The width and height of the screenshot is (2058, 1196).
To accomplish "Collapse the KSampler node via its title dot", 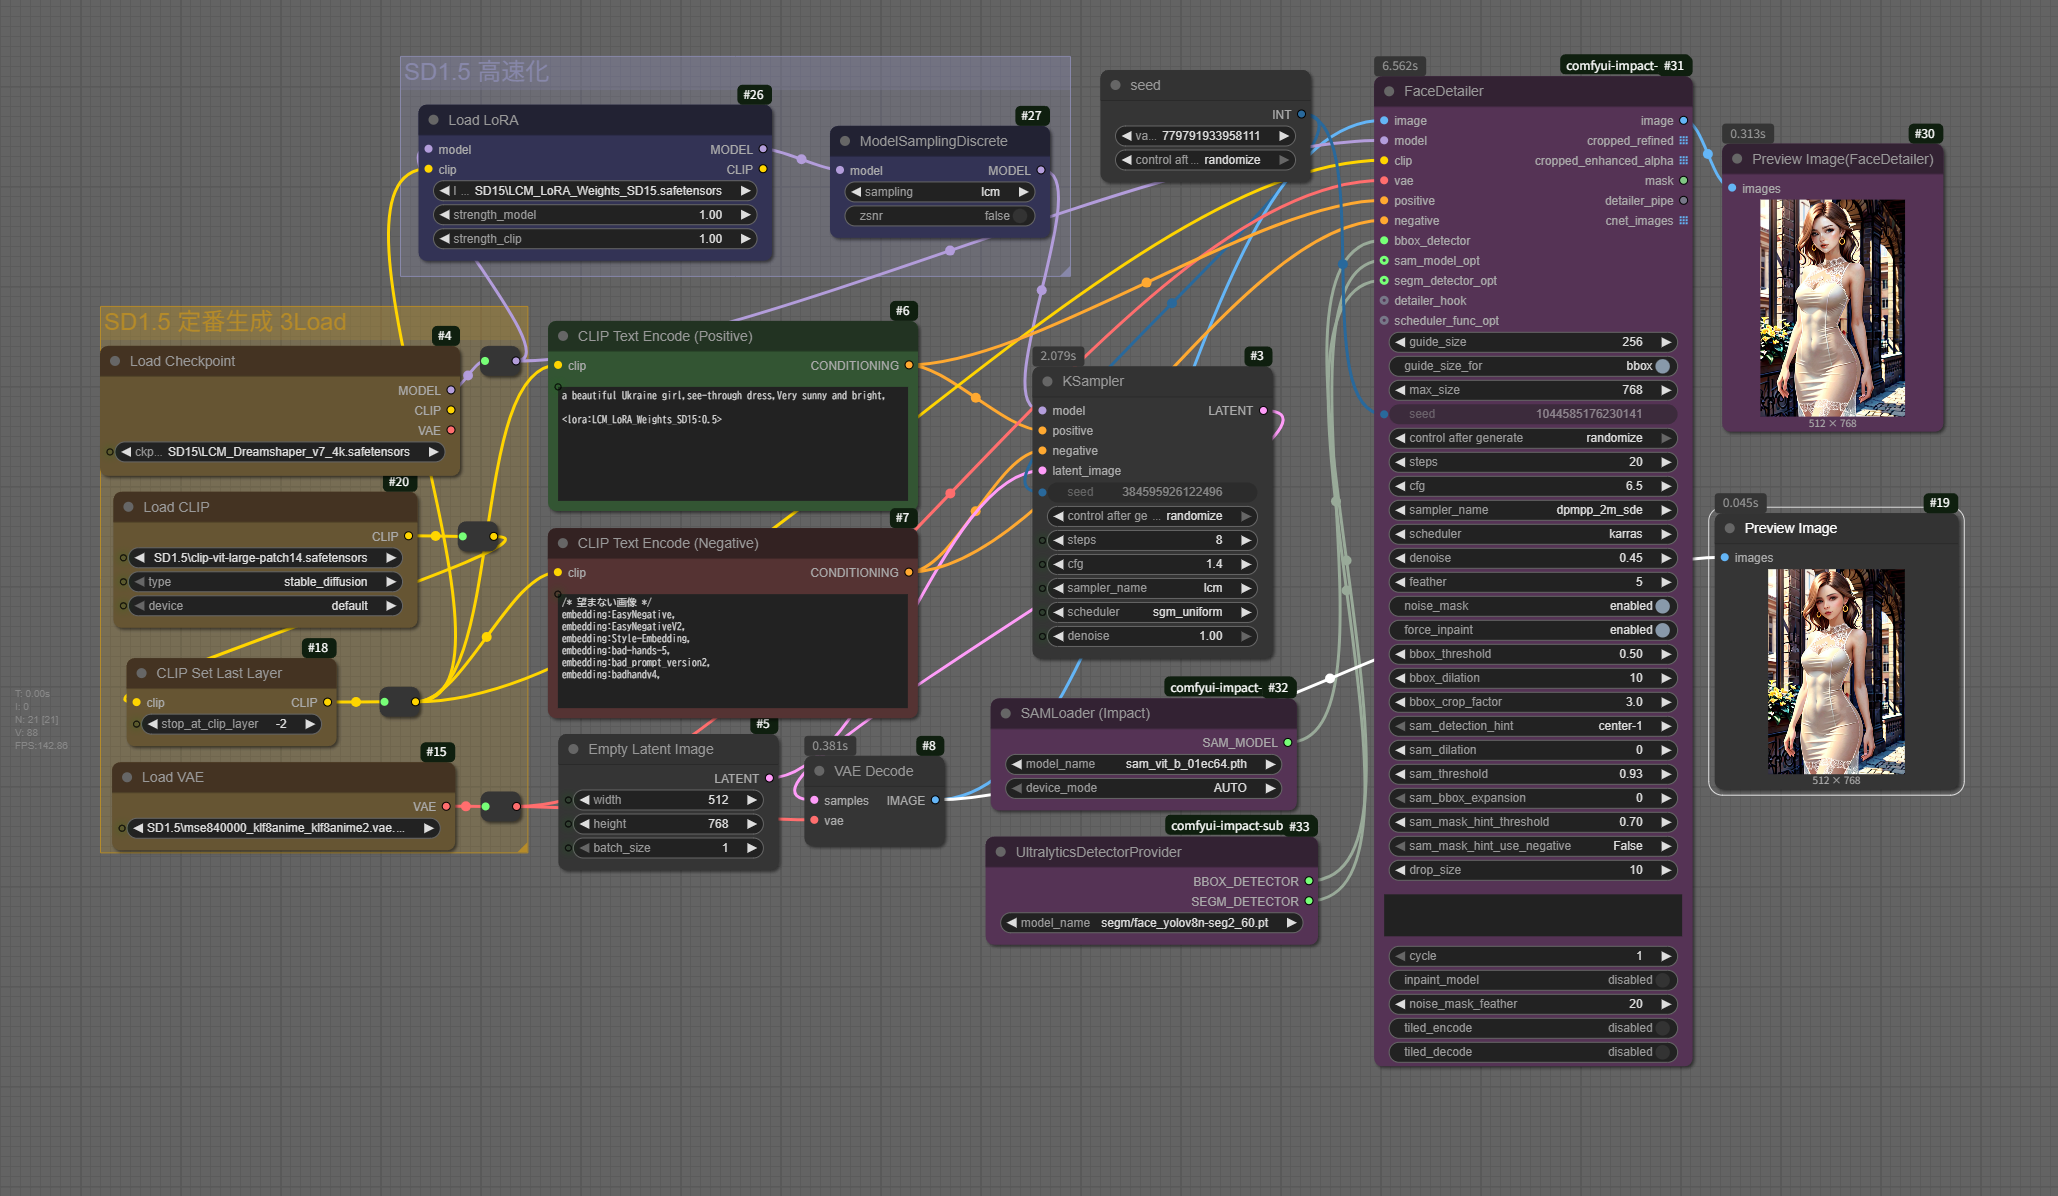I will 1047,381.
